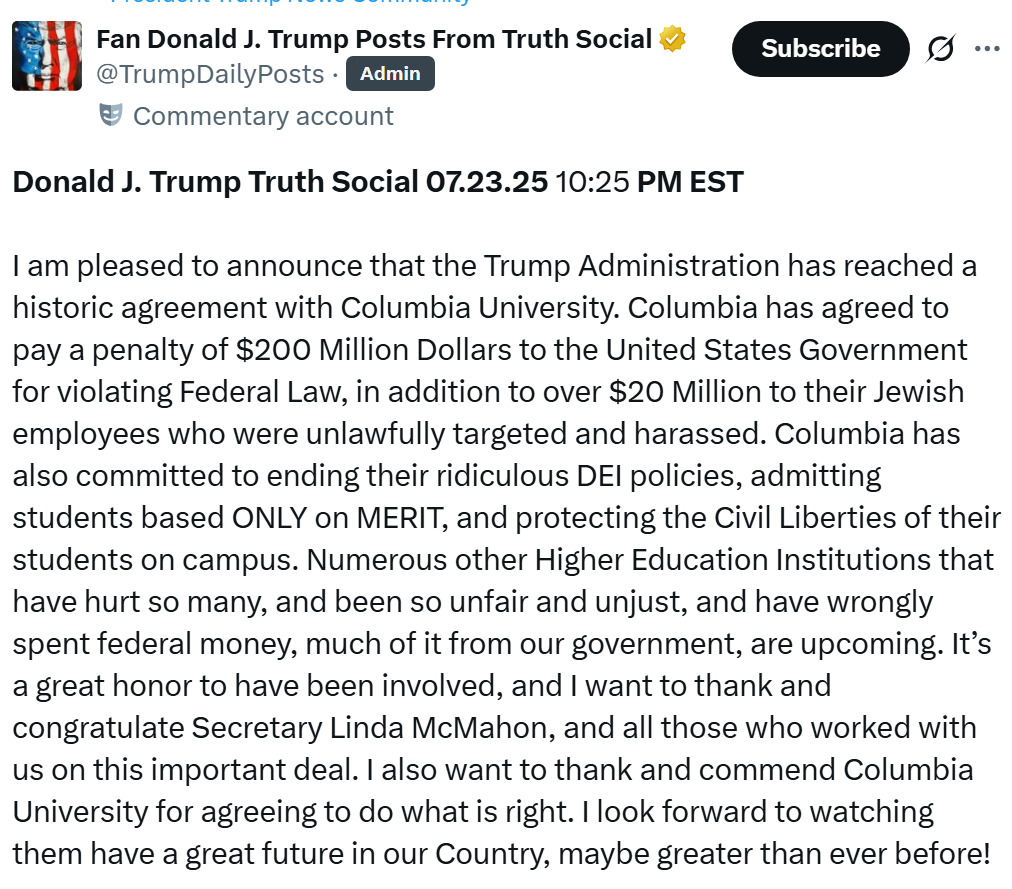Screen dimensions: 1012x889
Task: Click the 10:25 time in the heading
Action: tap(592, 181)
